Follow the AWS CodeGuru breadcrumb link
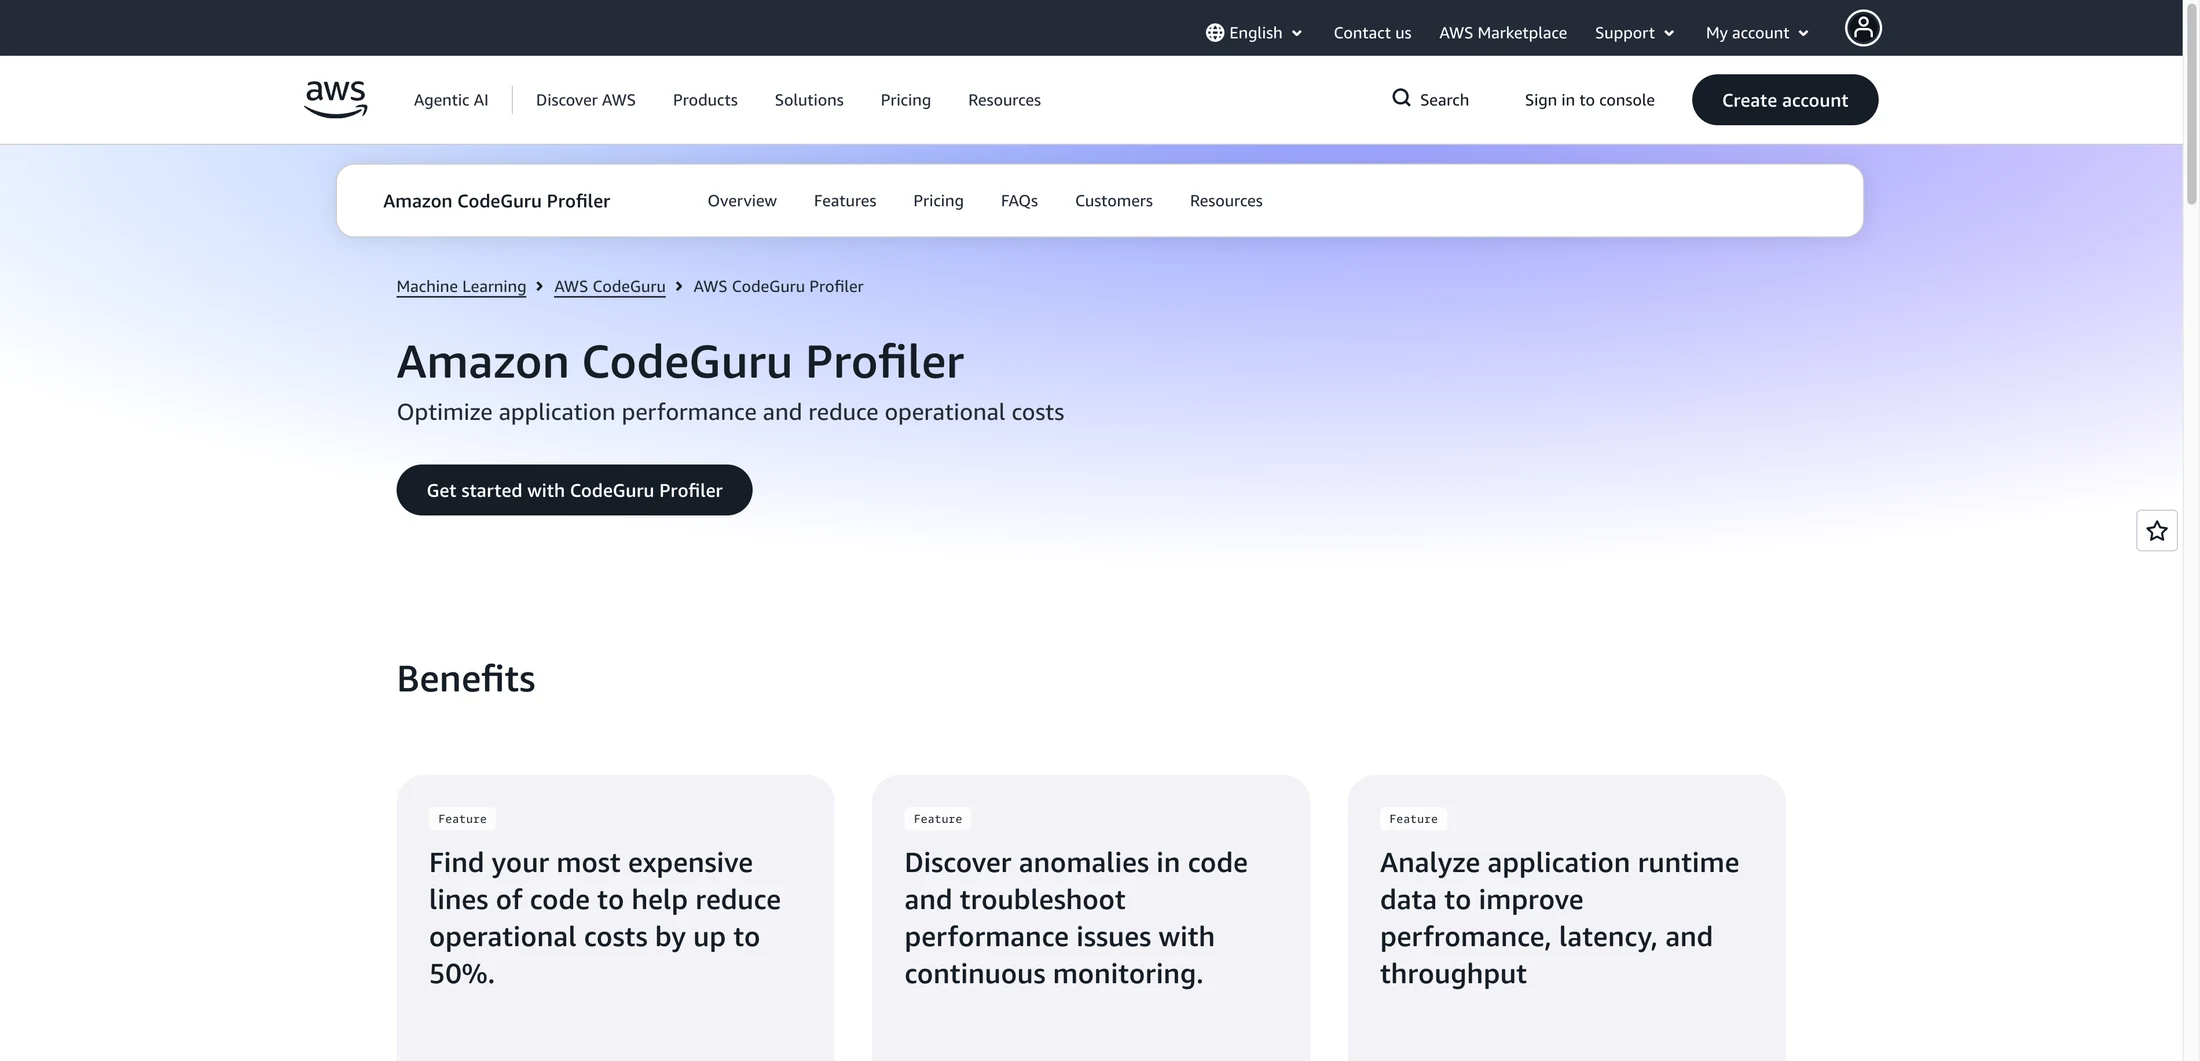 click(609, 287)
